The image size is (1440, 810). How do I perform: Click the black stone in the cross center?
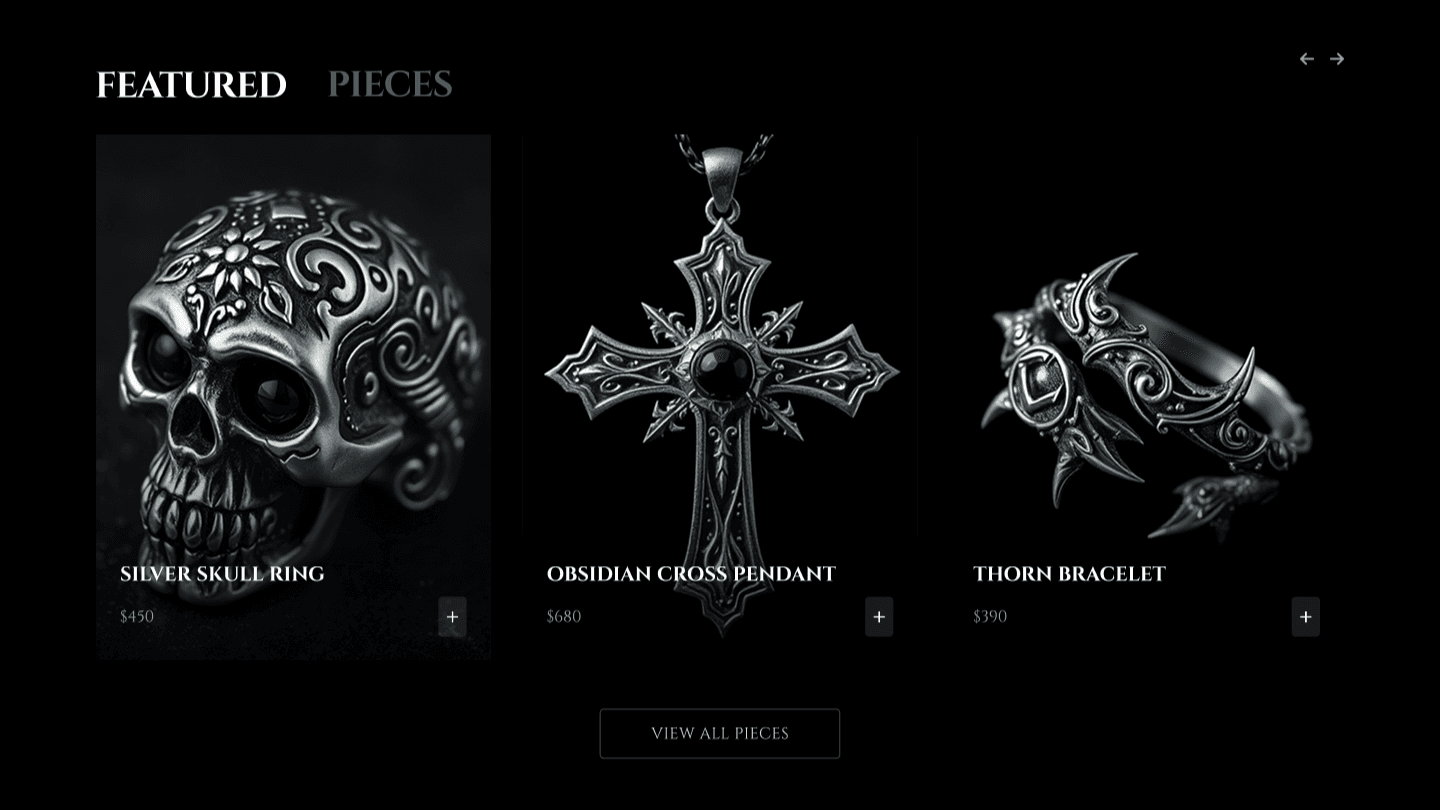(x=721, y=368)
